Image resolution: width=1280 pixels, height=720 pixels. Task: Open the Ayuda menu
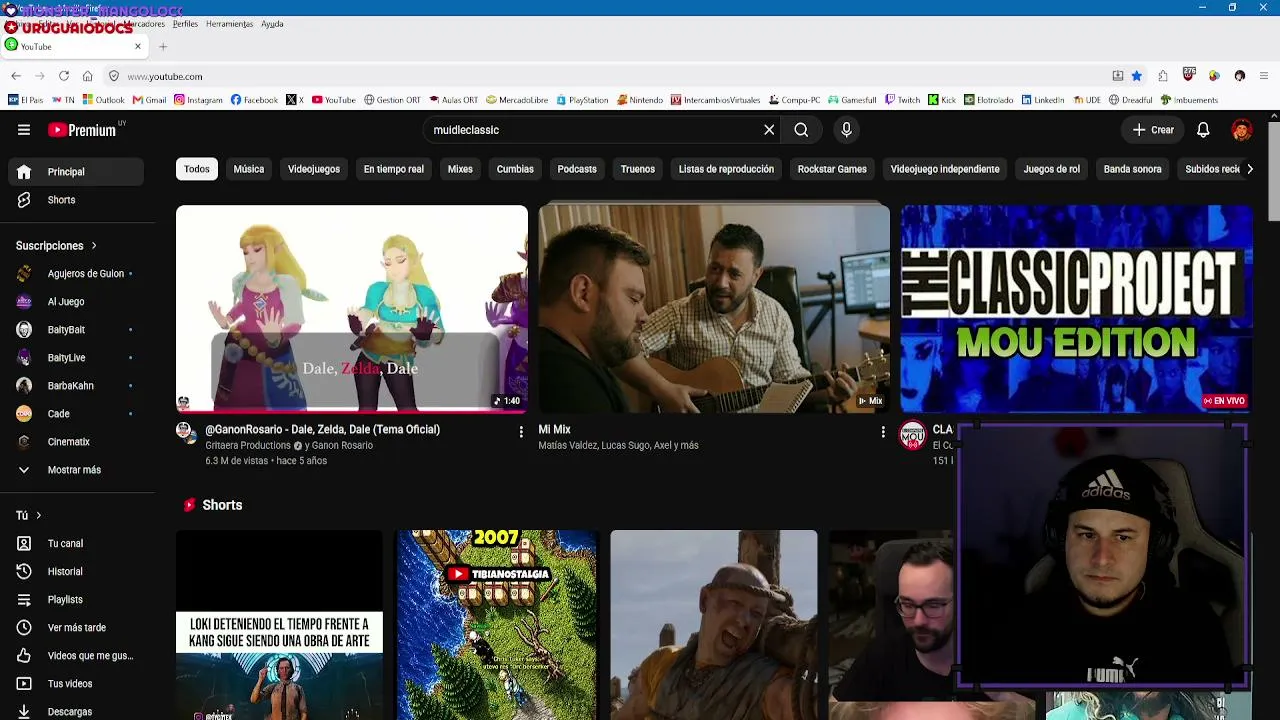tap(272, 23)
